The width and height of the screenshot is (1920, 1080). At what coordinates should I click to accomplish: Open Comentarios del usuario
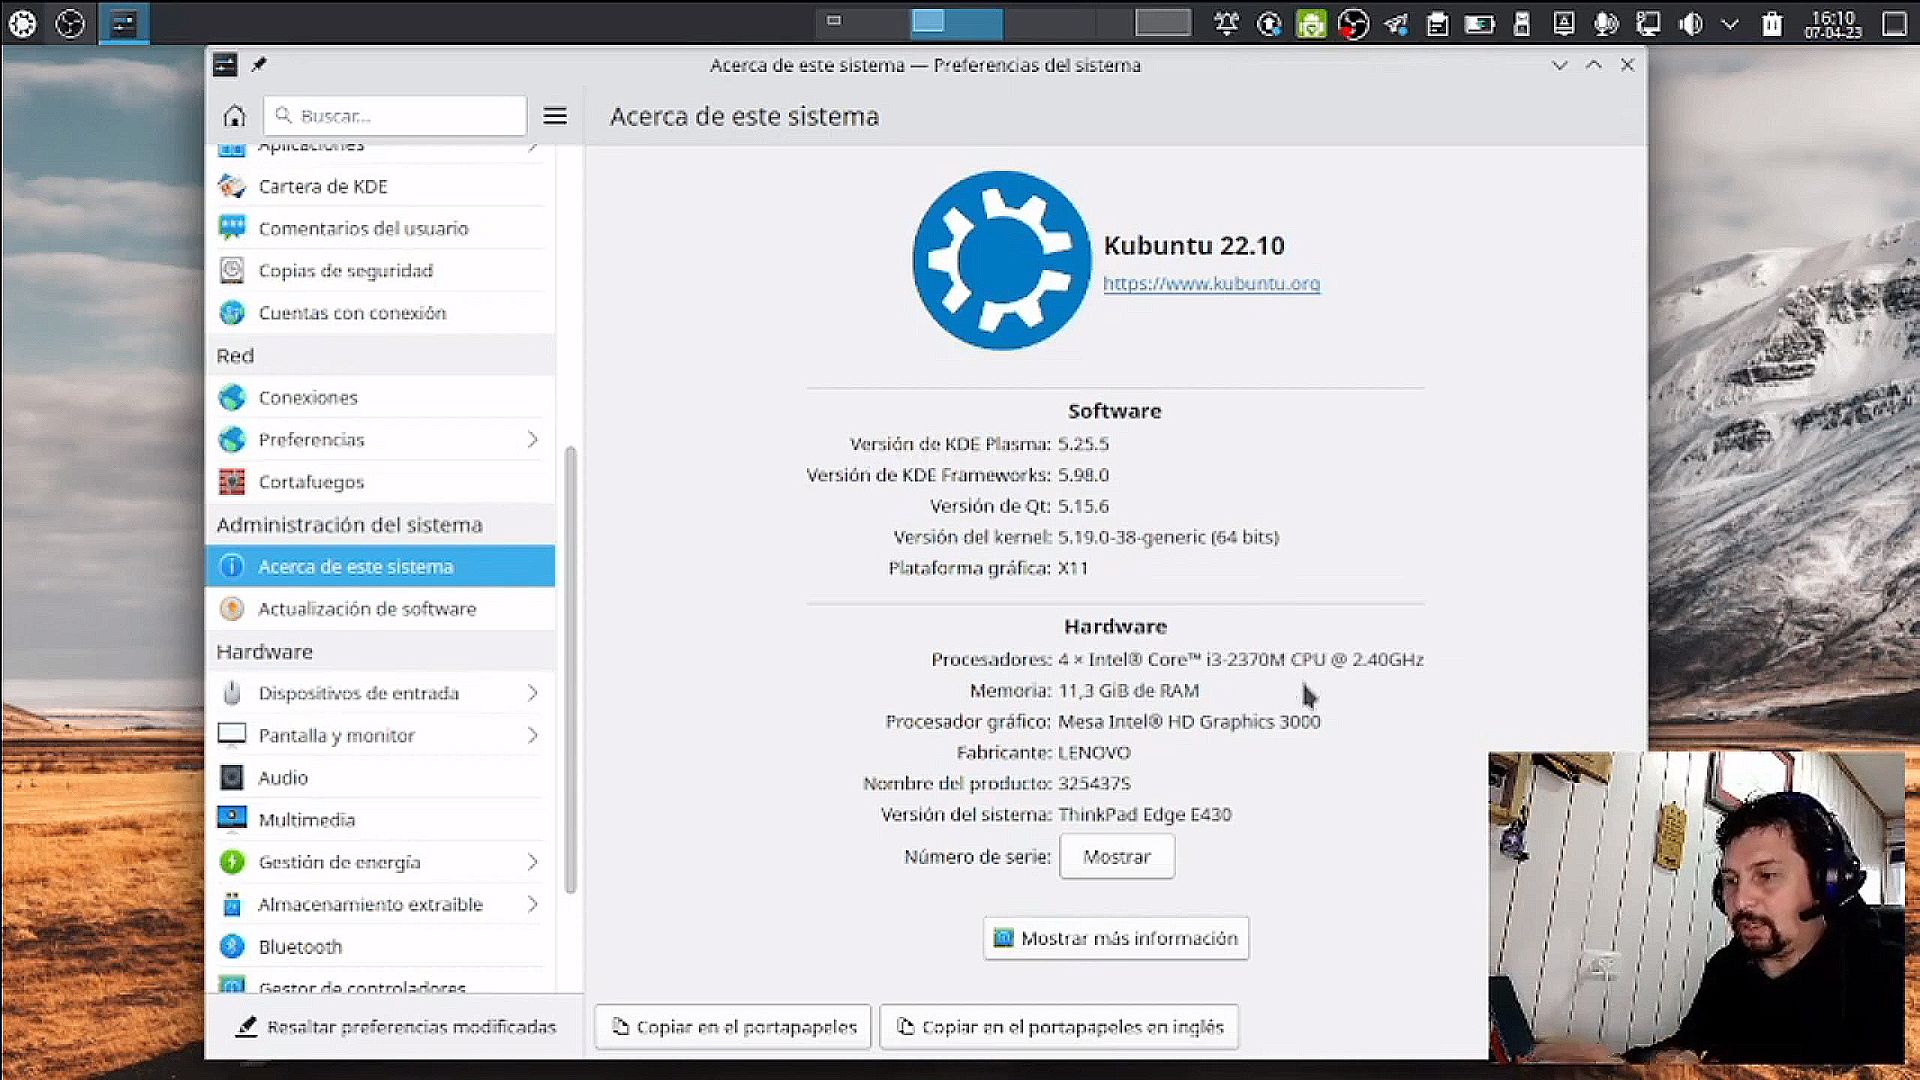(380, 228)
